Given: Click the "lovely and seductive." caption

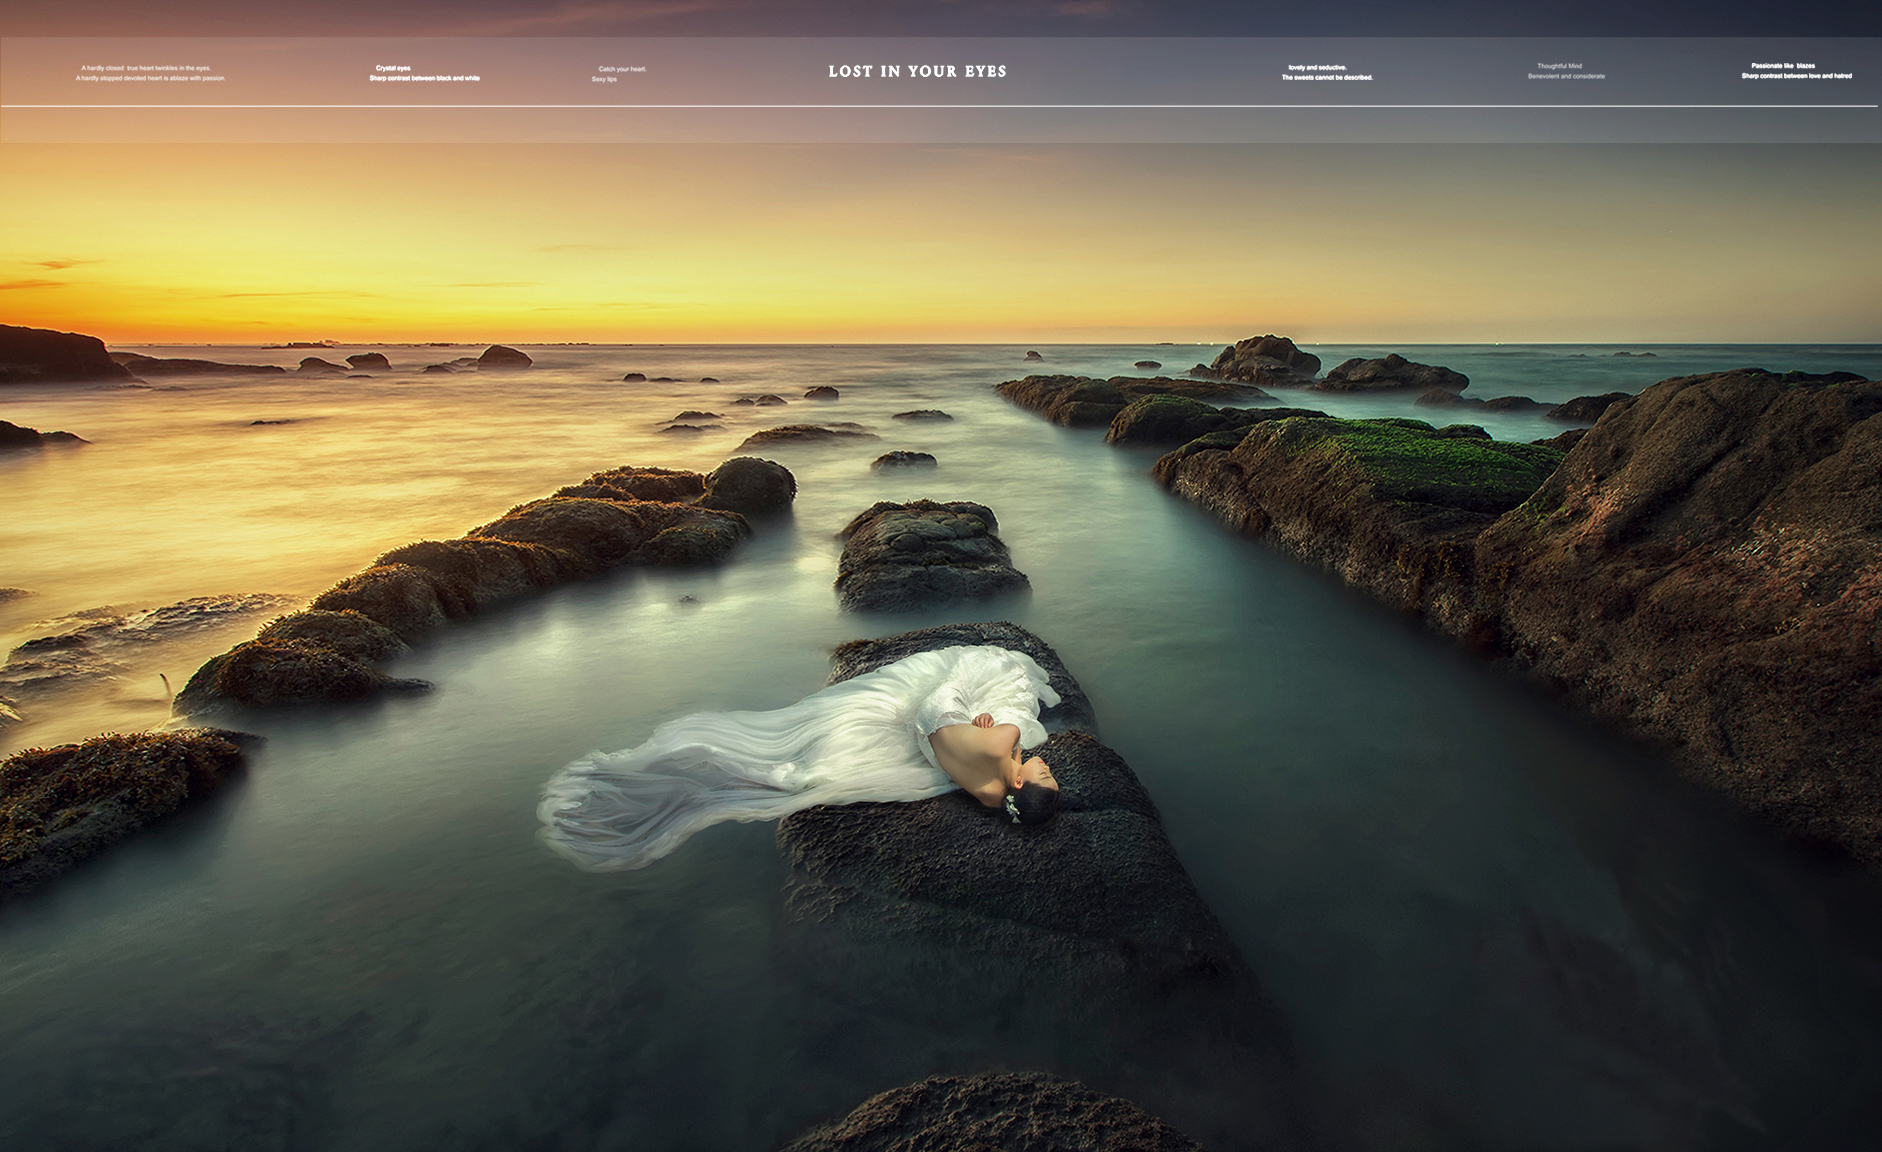Looking at the screenshot, I should tap(1317, 67).
